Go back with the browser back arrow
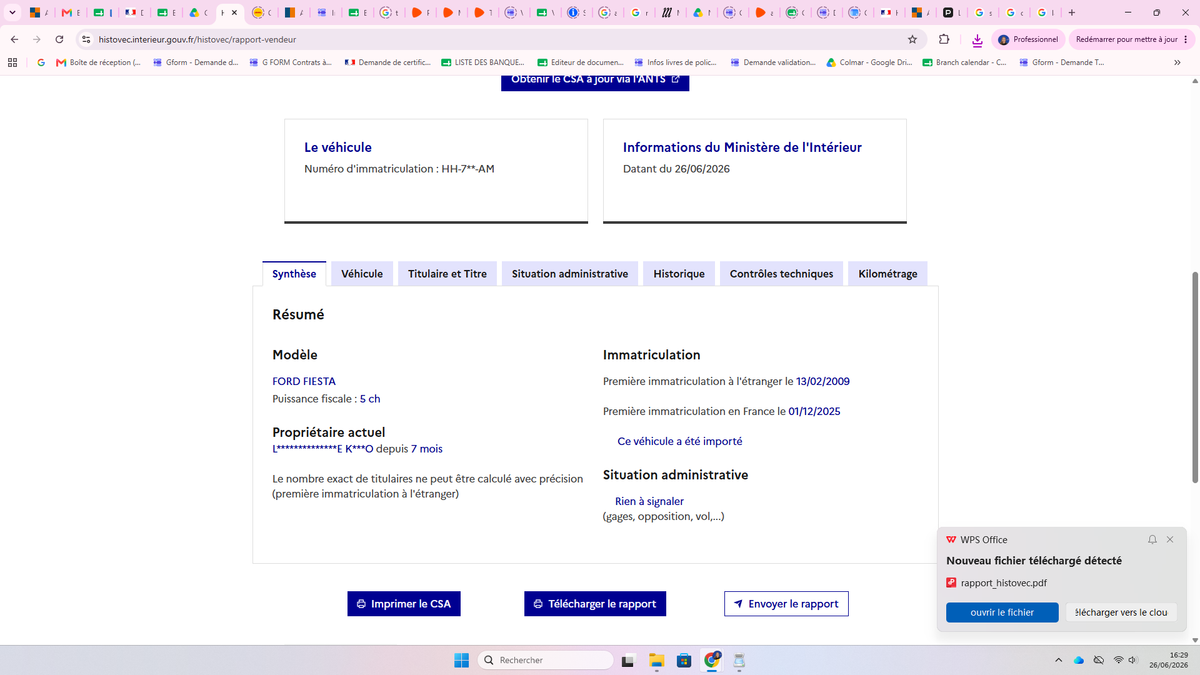 coord(14,39)
